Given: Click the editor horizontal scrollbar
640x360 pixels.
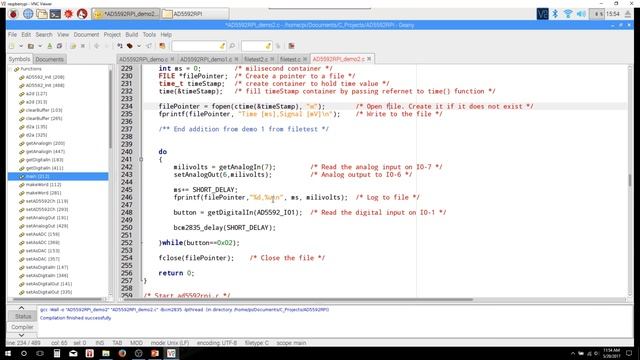Looking at the screenshot, I should coord(298,300).
